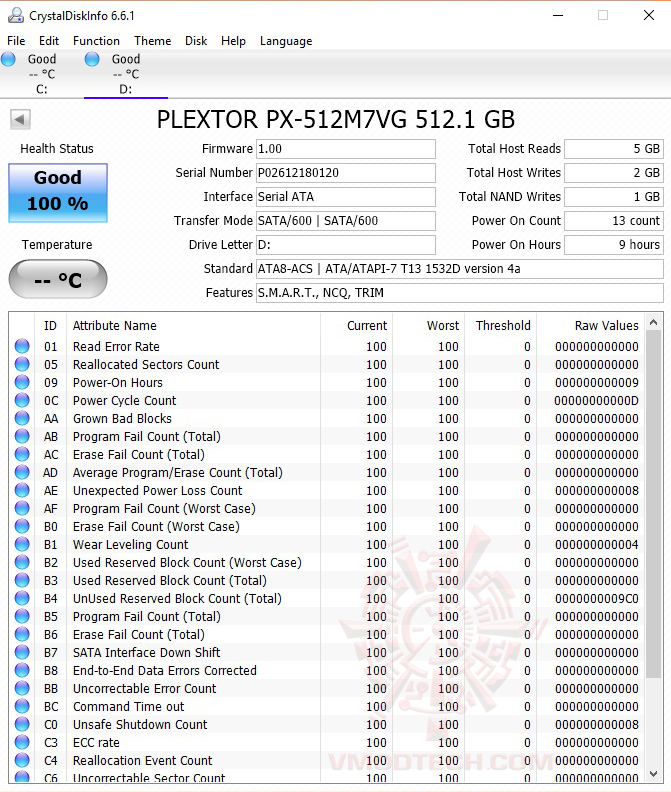The image size is (671, 792).
Task: Click the Standard field ATA8-ACS
Action: point(460,269)
